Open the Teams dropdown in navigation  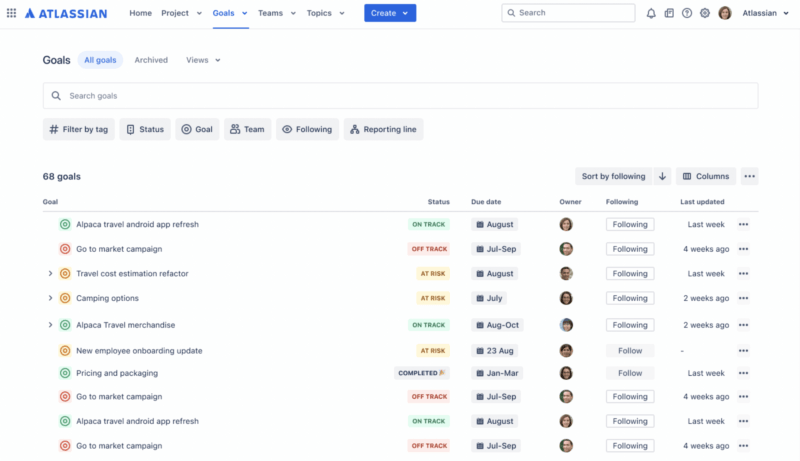pos(277,13)
